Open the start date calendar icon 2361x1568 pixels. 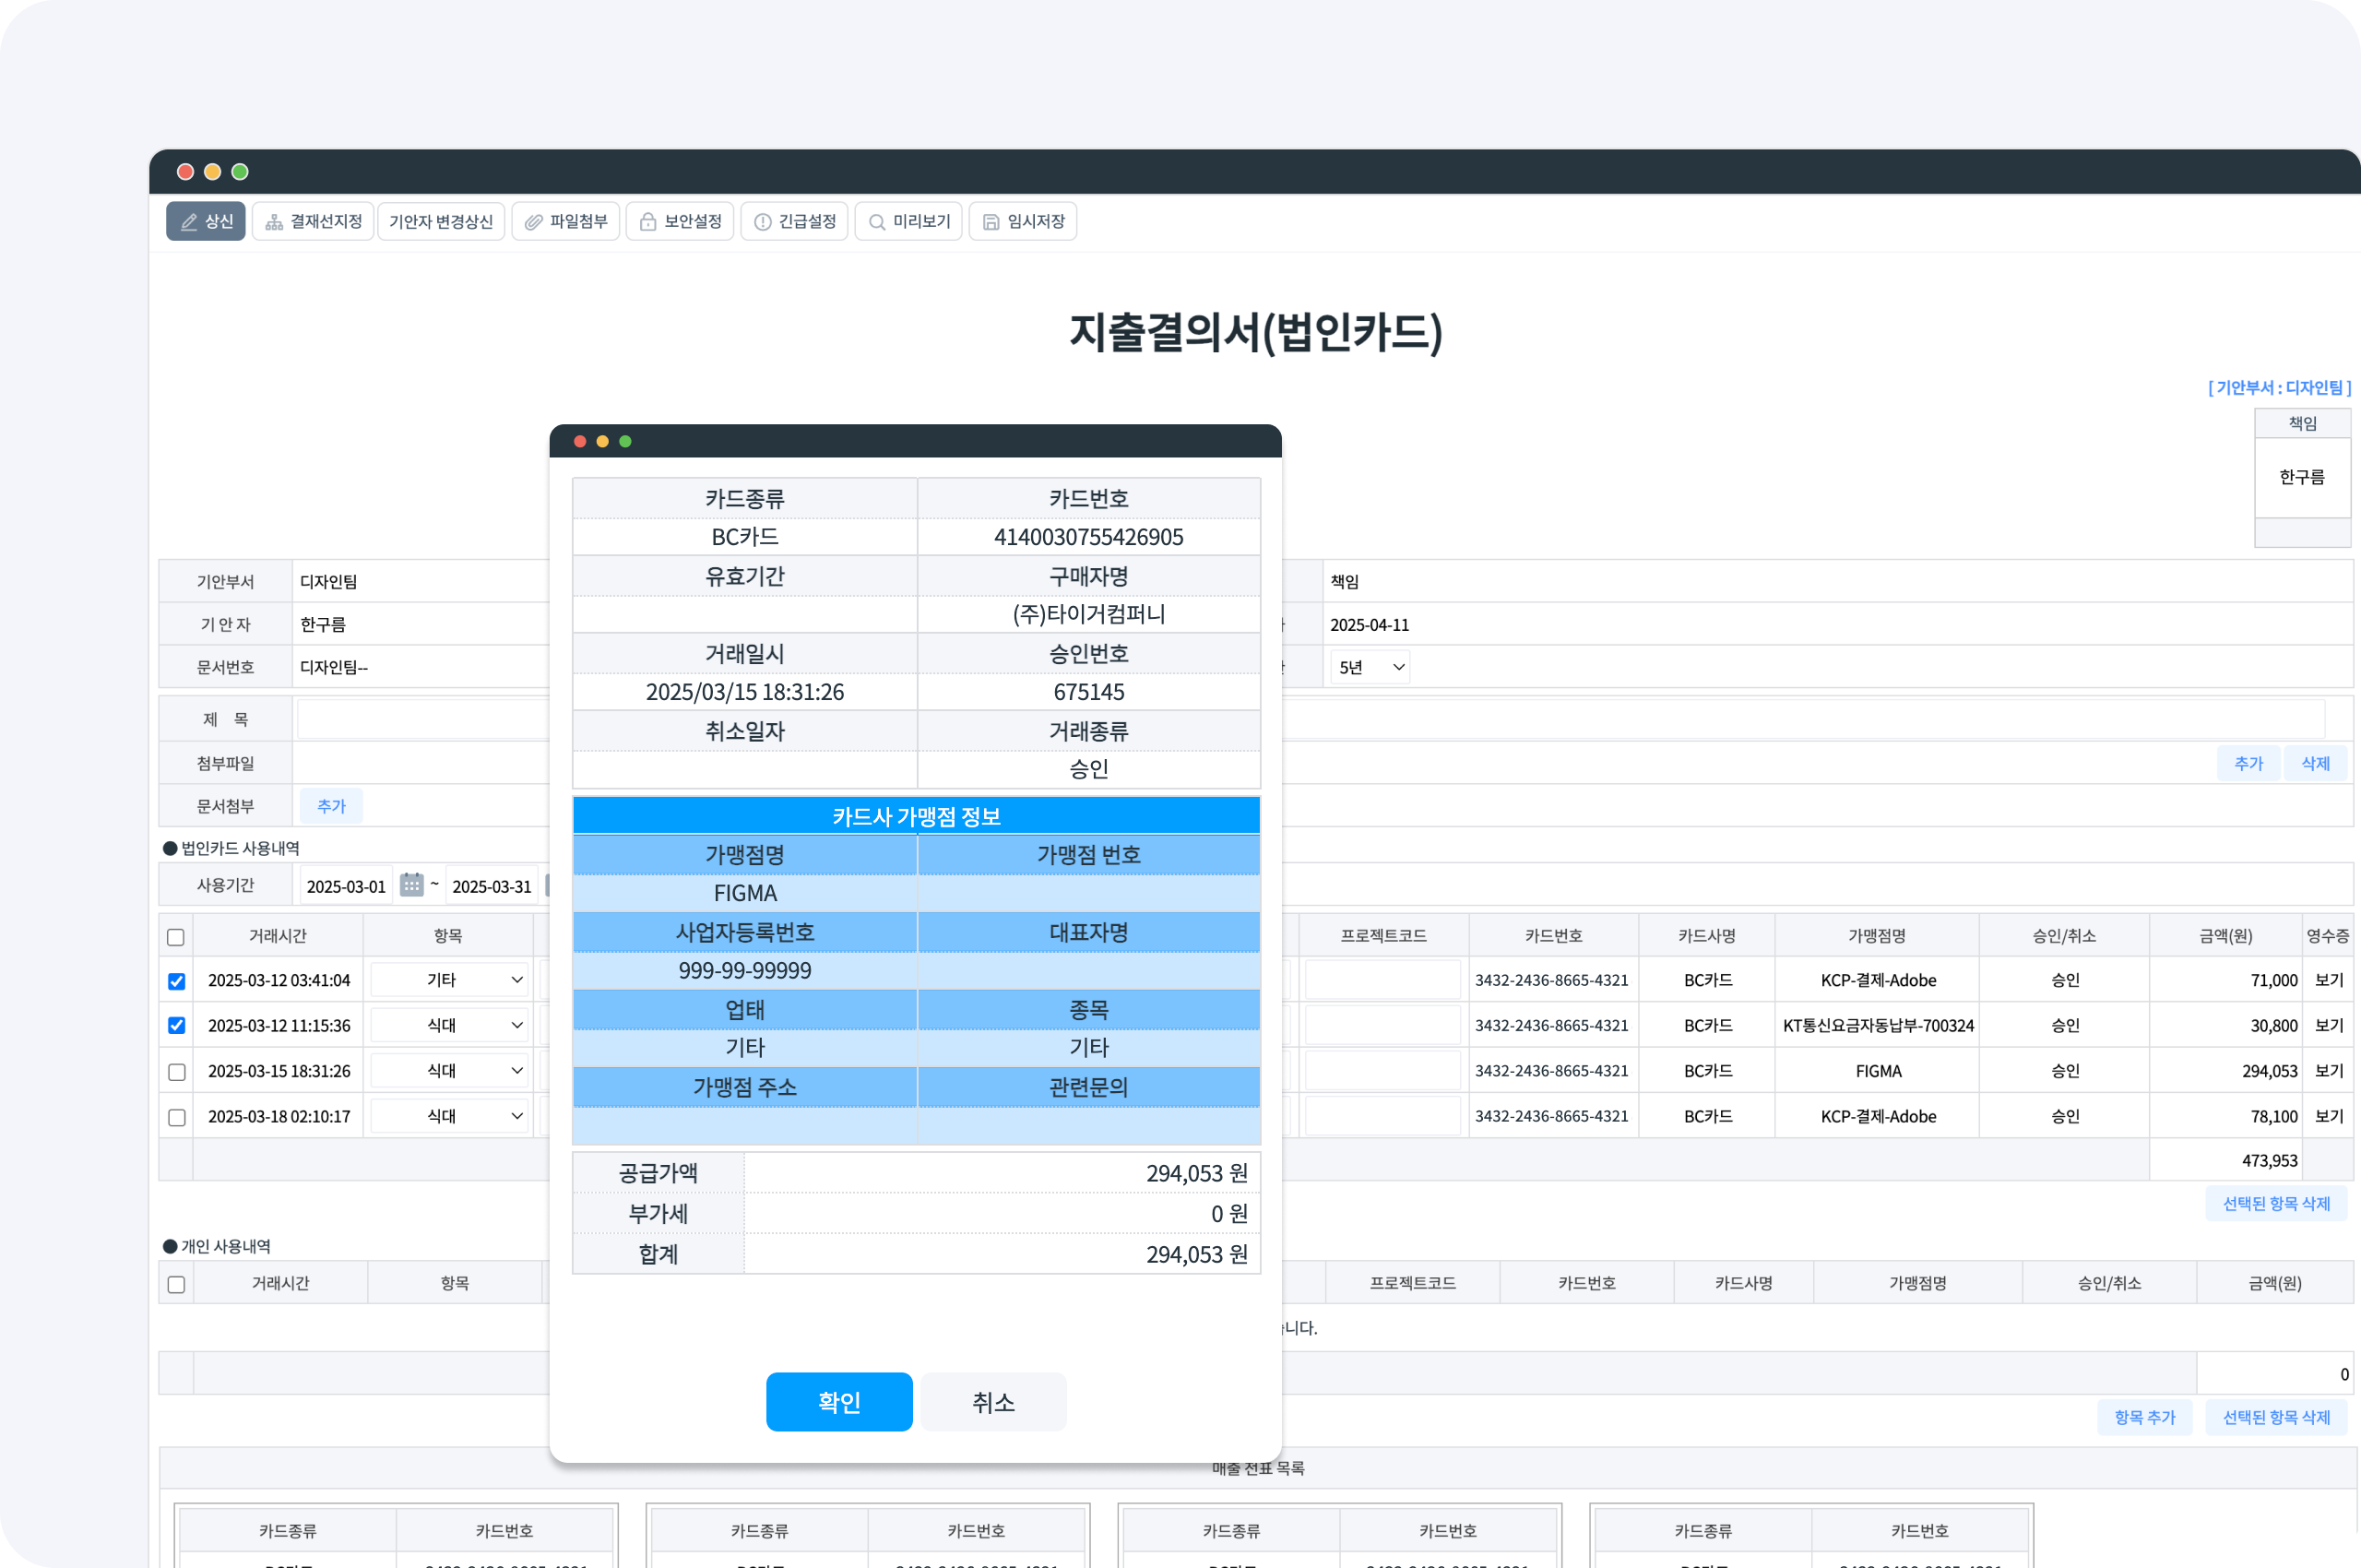pyautogui.click(x=412, y=885)
